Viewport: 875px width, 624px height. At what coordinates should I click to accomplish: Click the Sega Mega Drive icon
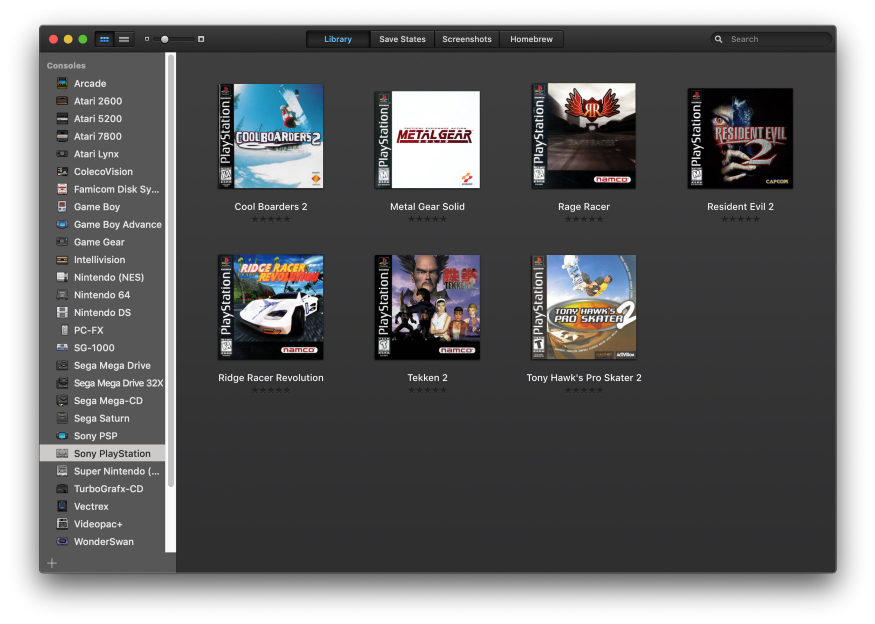[x=62, y=366]
